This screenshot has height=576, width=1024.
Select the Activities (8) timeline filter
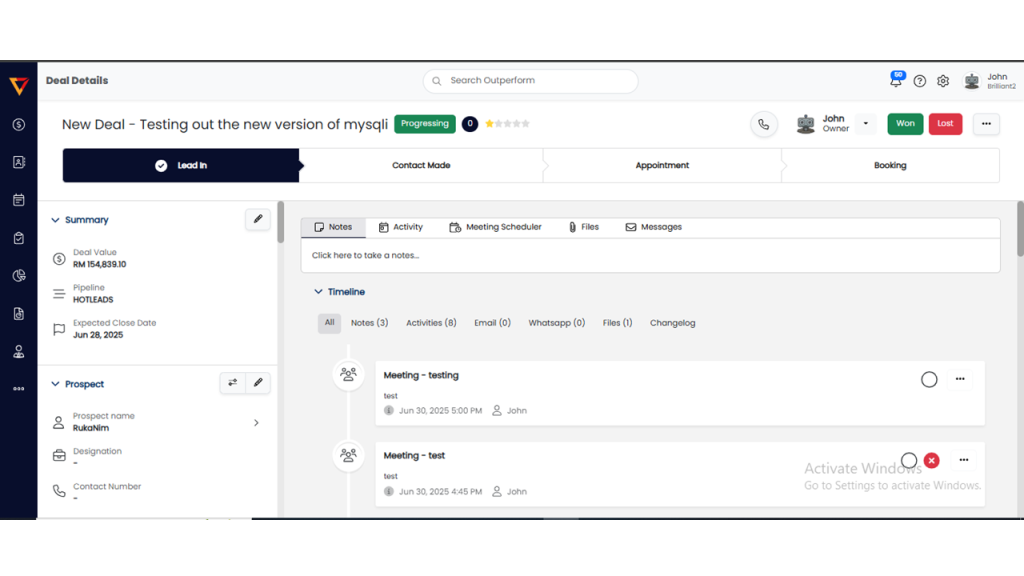click(431, 323)
